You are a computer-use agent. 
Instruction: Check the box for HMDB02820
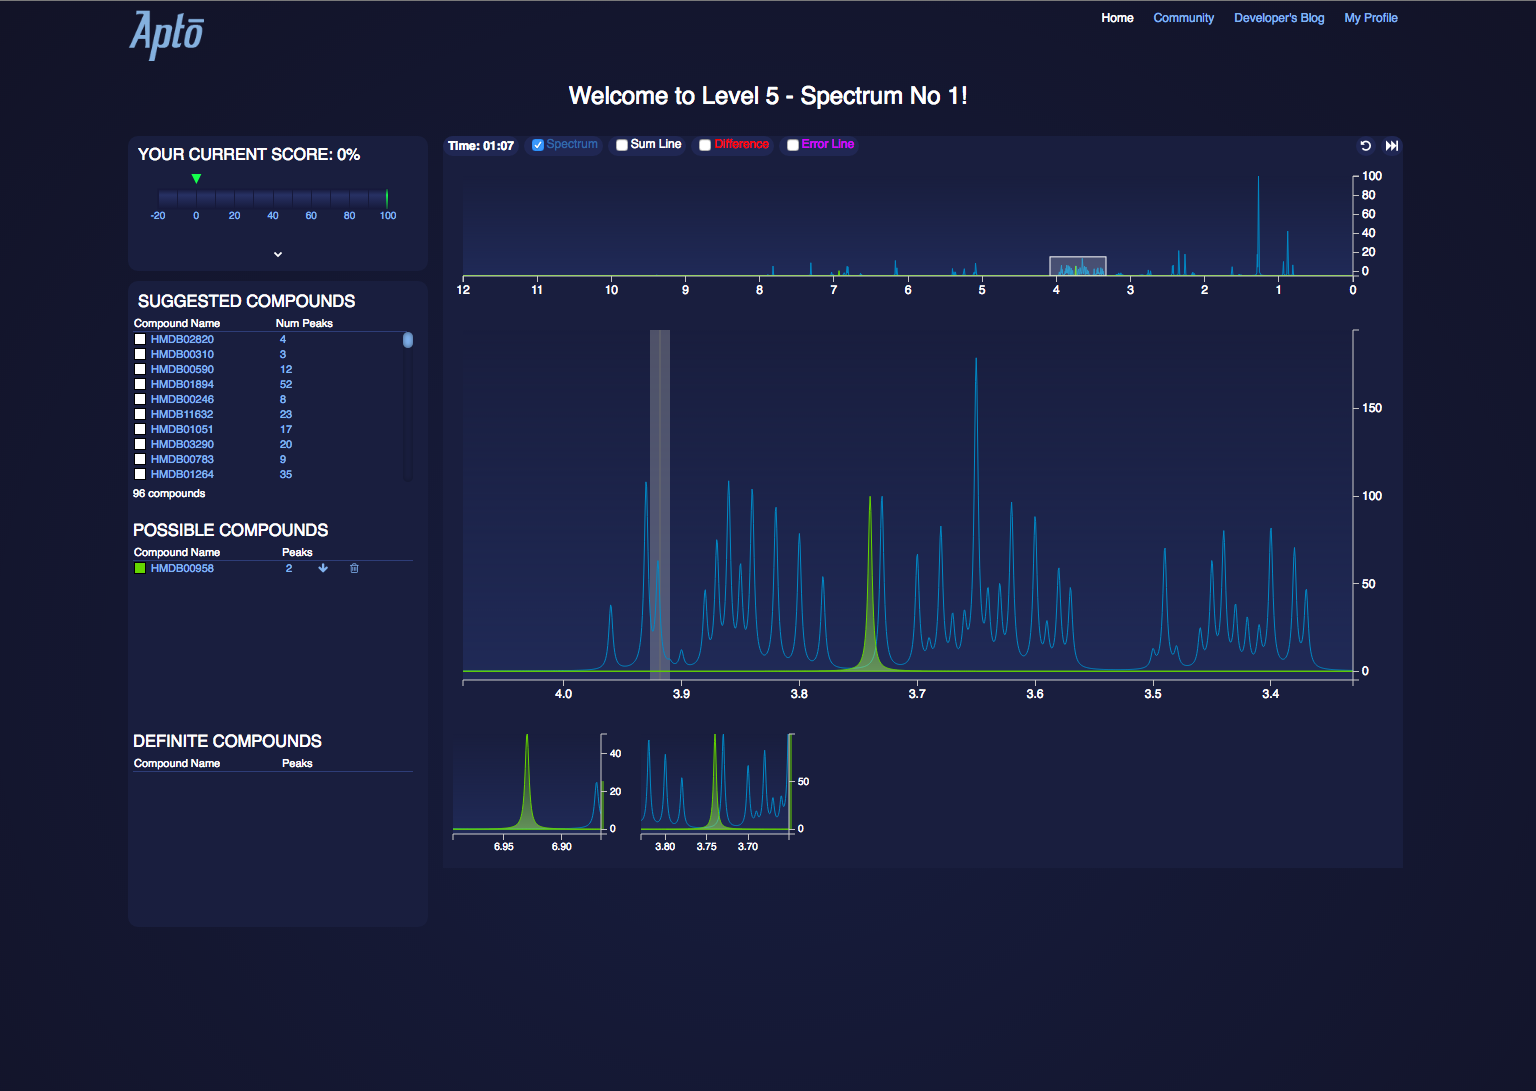click(140, 339)
